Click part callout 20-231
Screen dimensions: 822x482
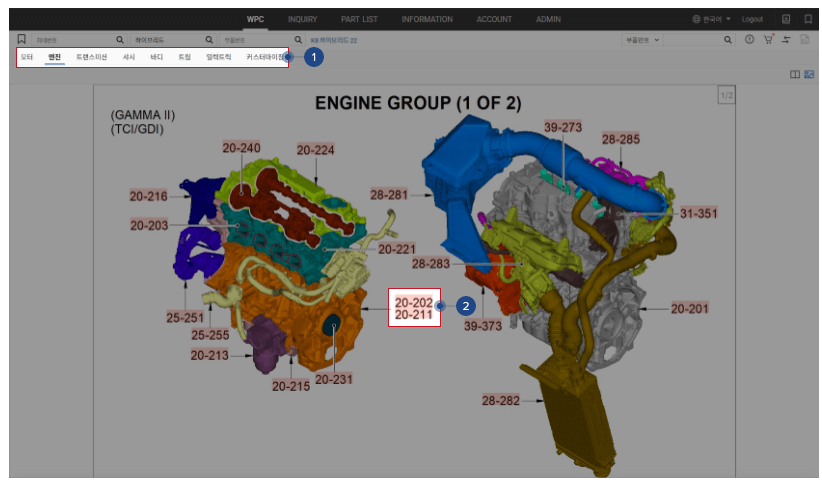[x=334, y=379]
